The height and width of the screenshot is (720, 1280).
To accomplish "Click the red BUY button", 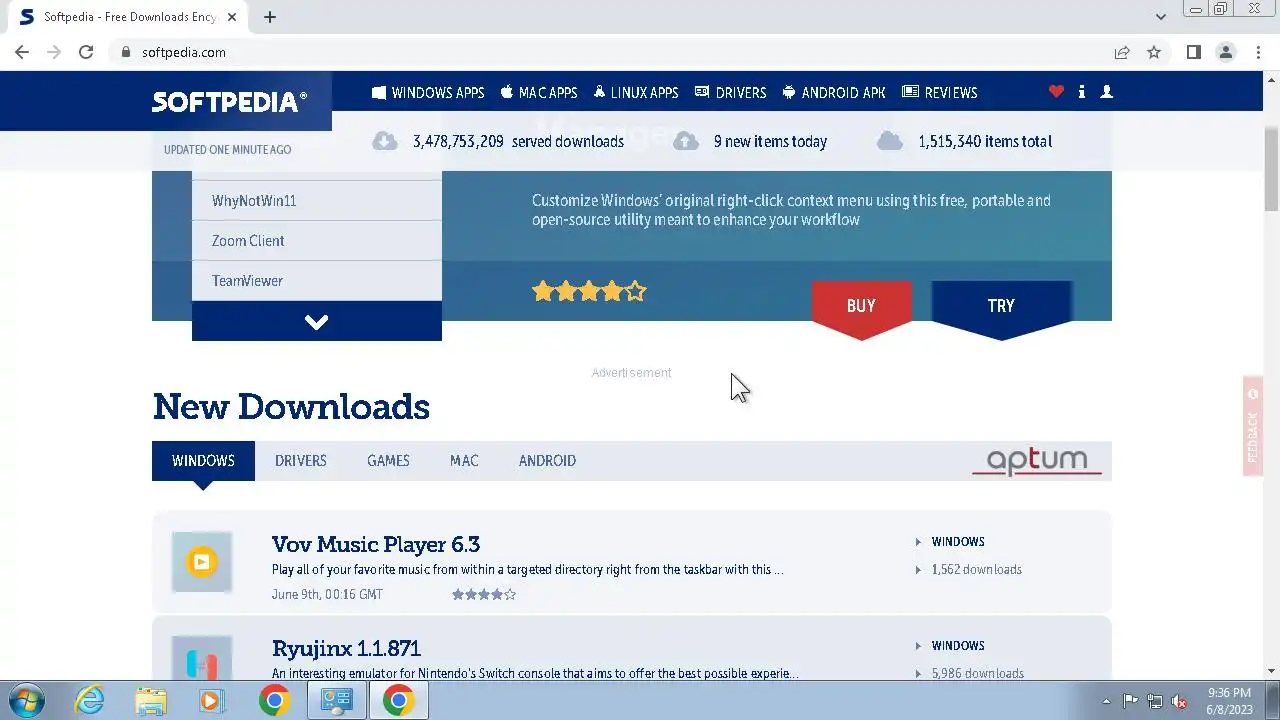I will [x=861, y=307].
